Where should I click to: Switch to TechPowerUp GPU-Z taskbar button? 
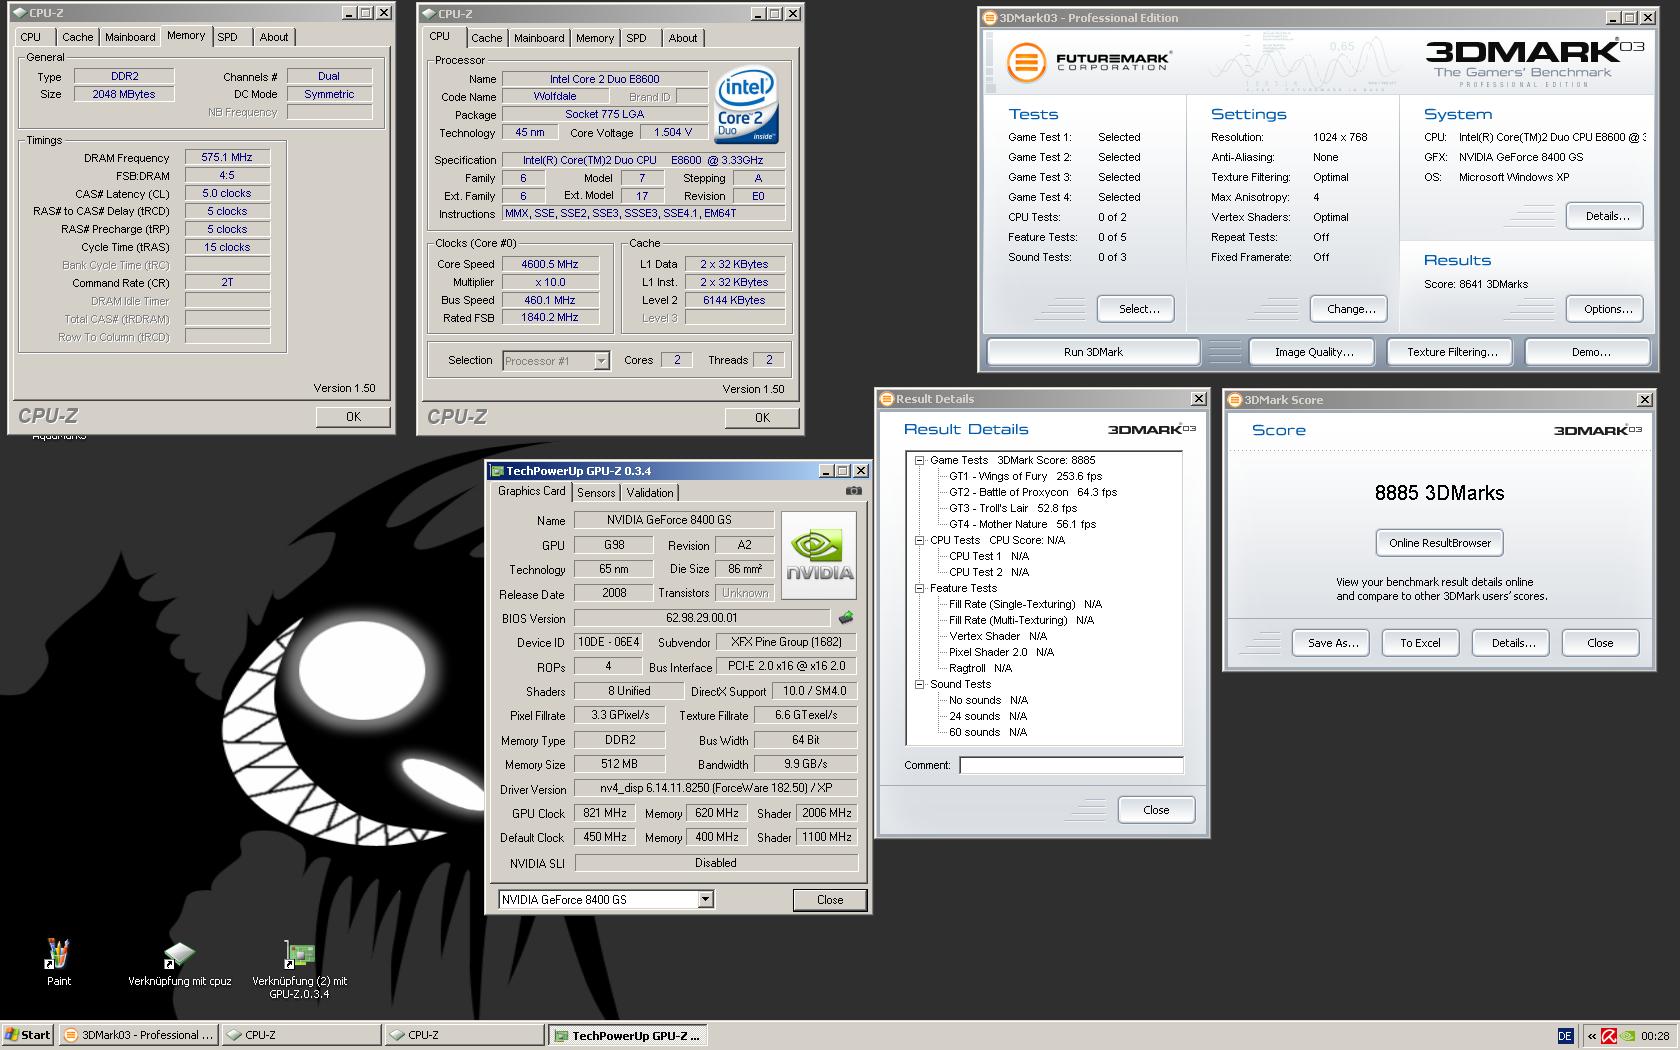pos(627,1035)
